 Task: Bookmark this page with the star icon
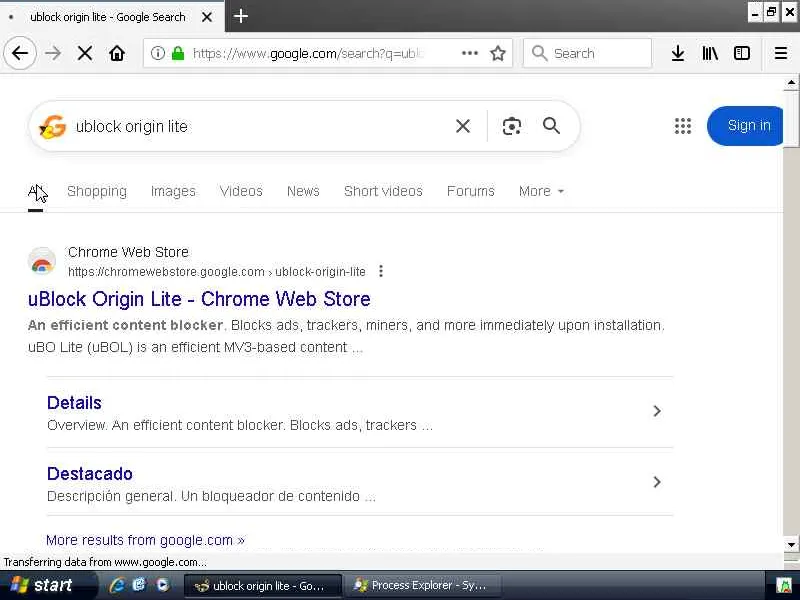click(497, 53)
